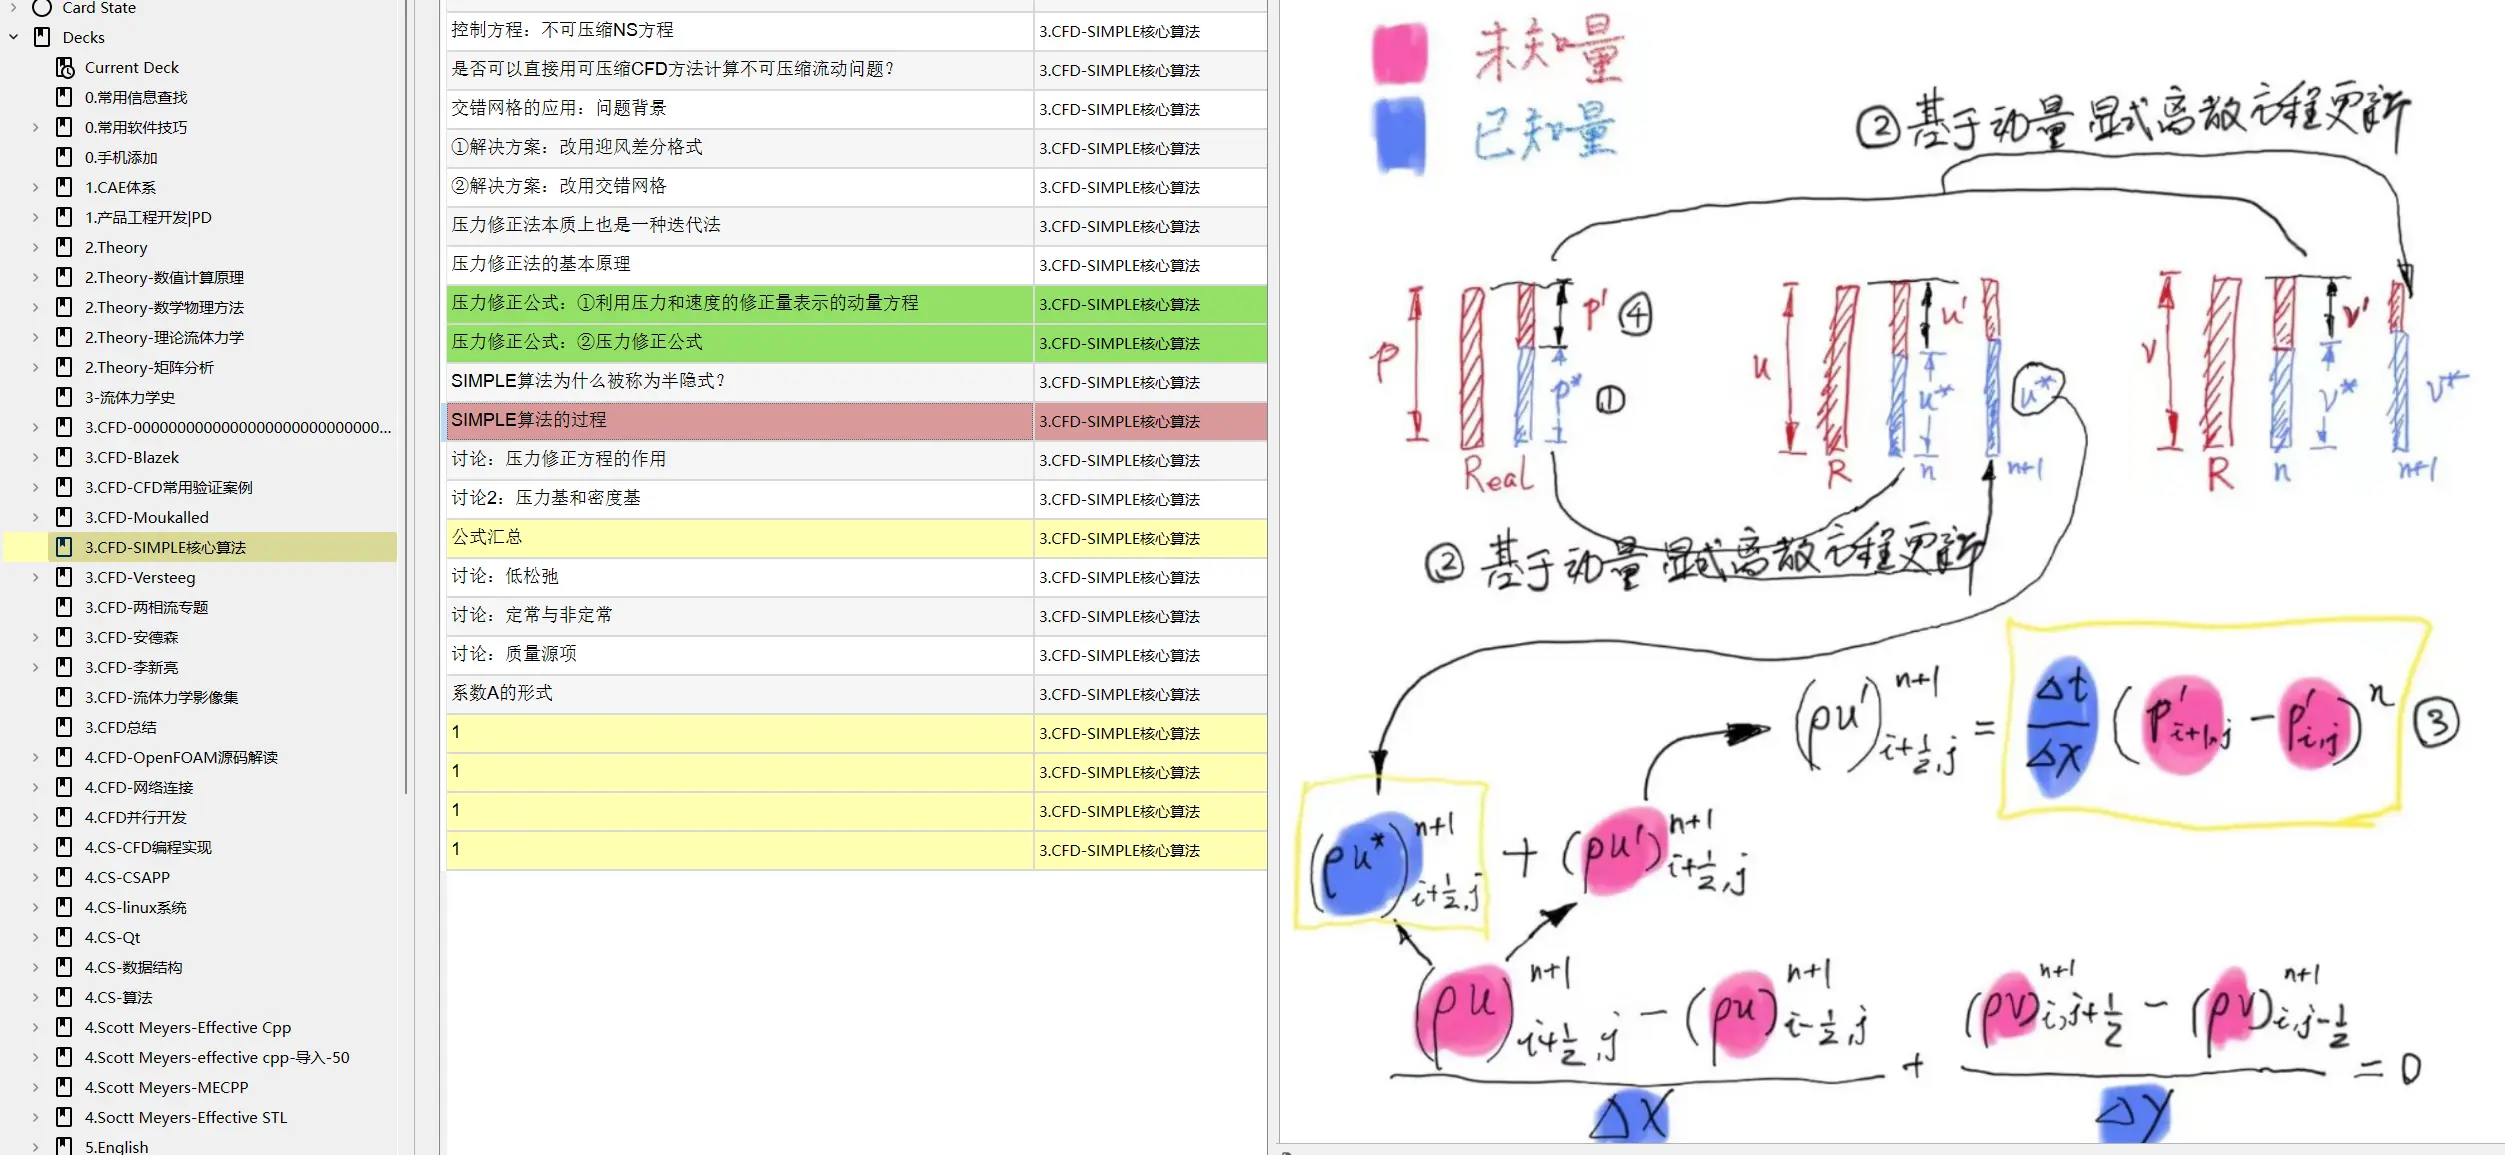2505x1155 pixels.
Task: Expand the 4.CS-CSAPP deck
Action: 36,877
